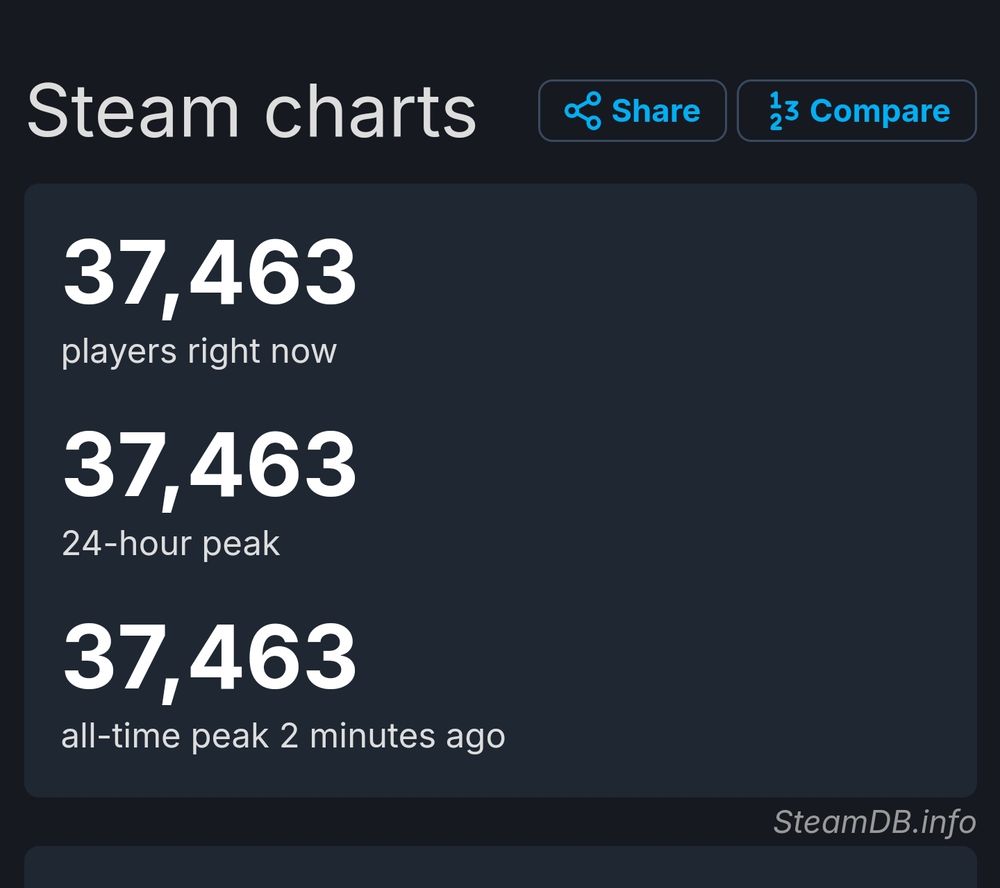Click the share network icon
This screenshot has width=1000, height=888.
click(x=583, y=111)
